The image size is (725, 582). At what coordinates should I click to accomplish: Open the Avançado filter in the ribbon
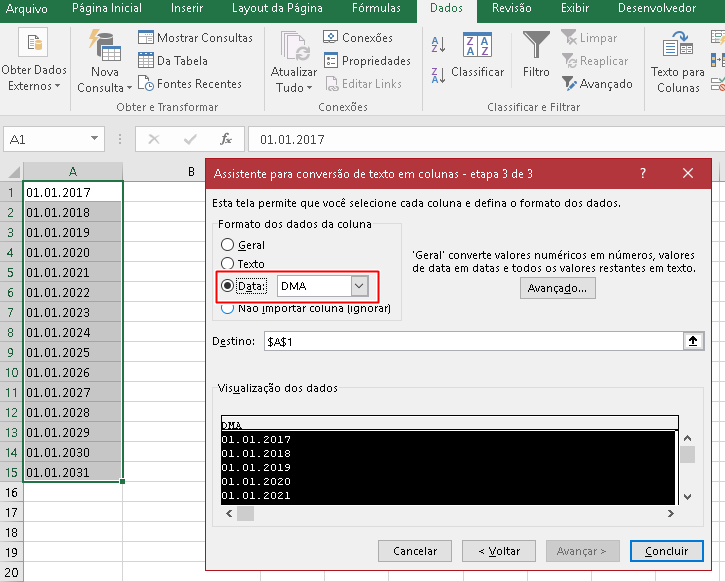tap(597, 84)
